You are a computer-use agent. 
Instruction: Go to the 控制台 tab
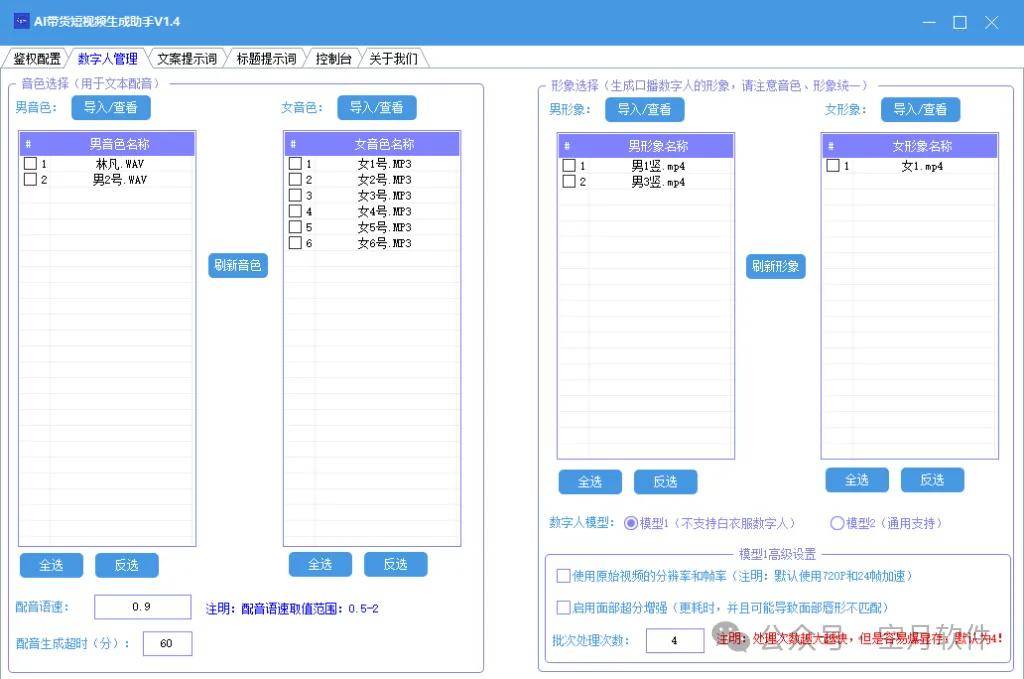[x=333, y=59]
